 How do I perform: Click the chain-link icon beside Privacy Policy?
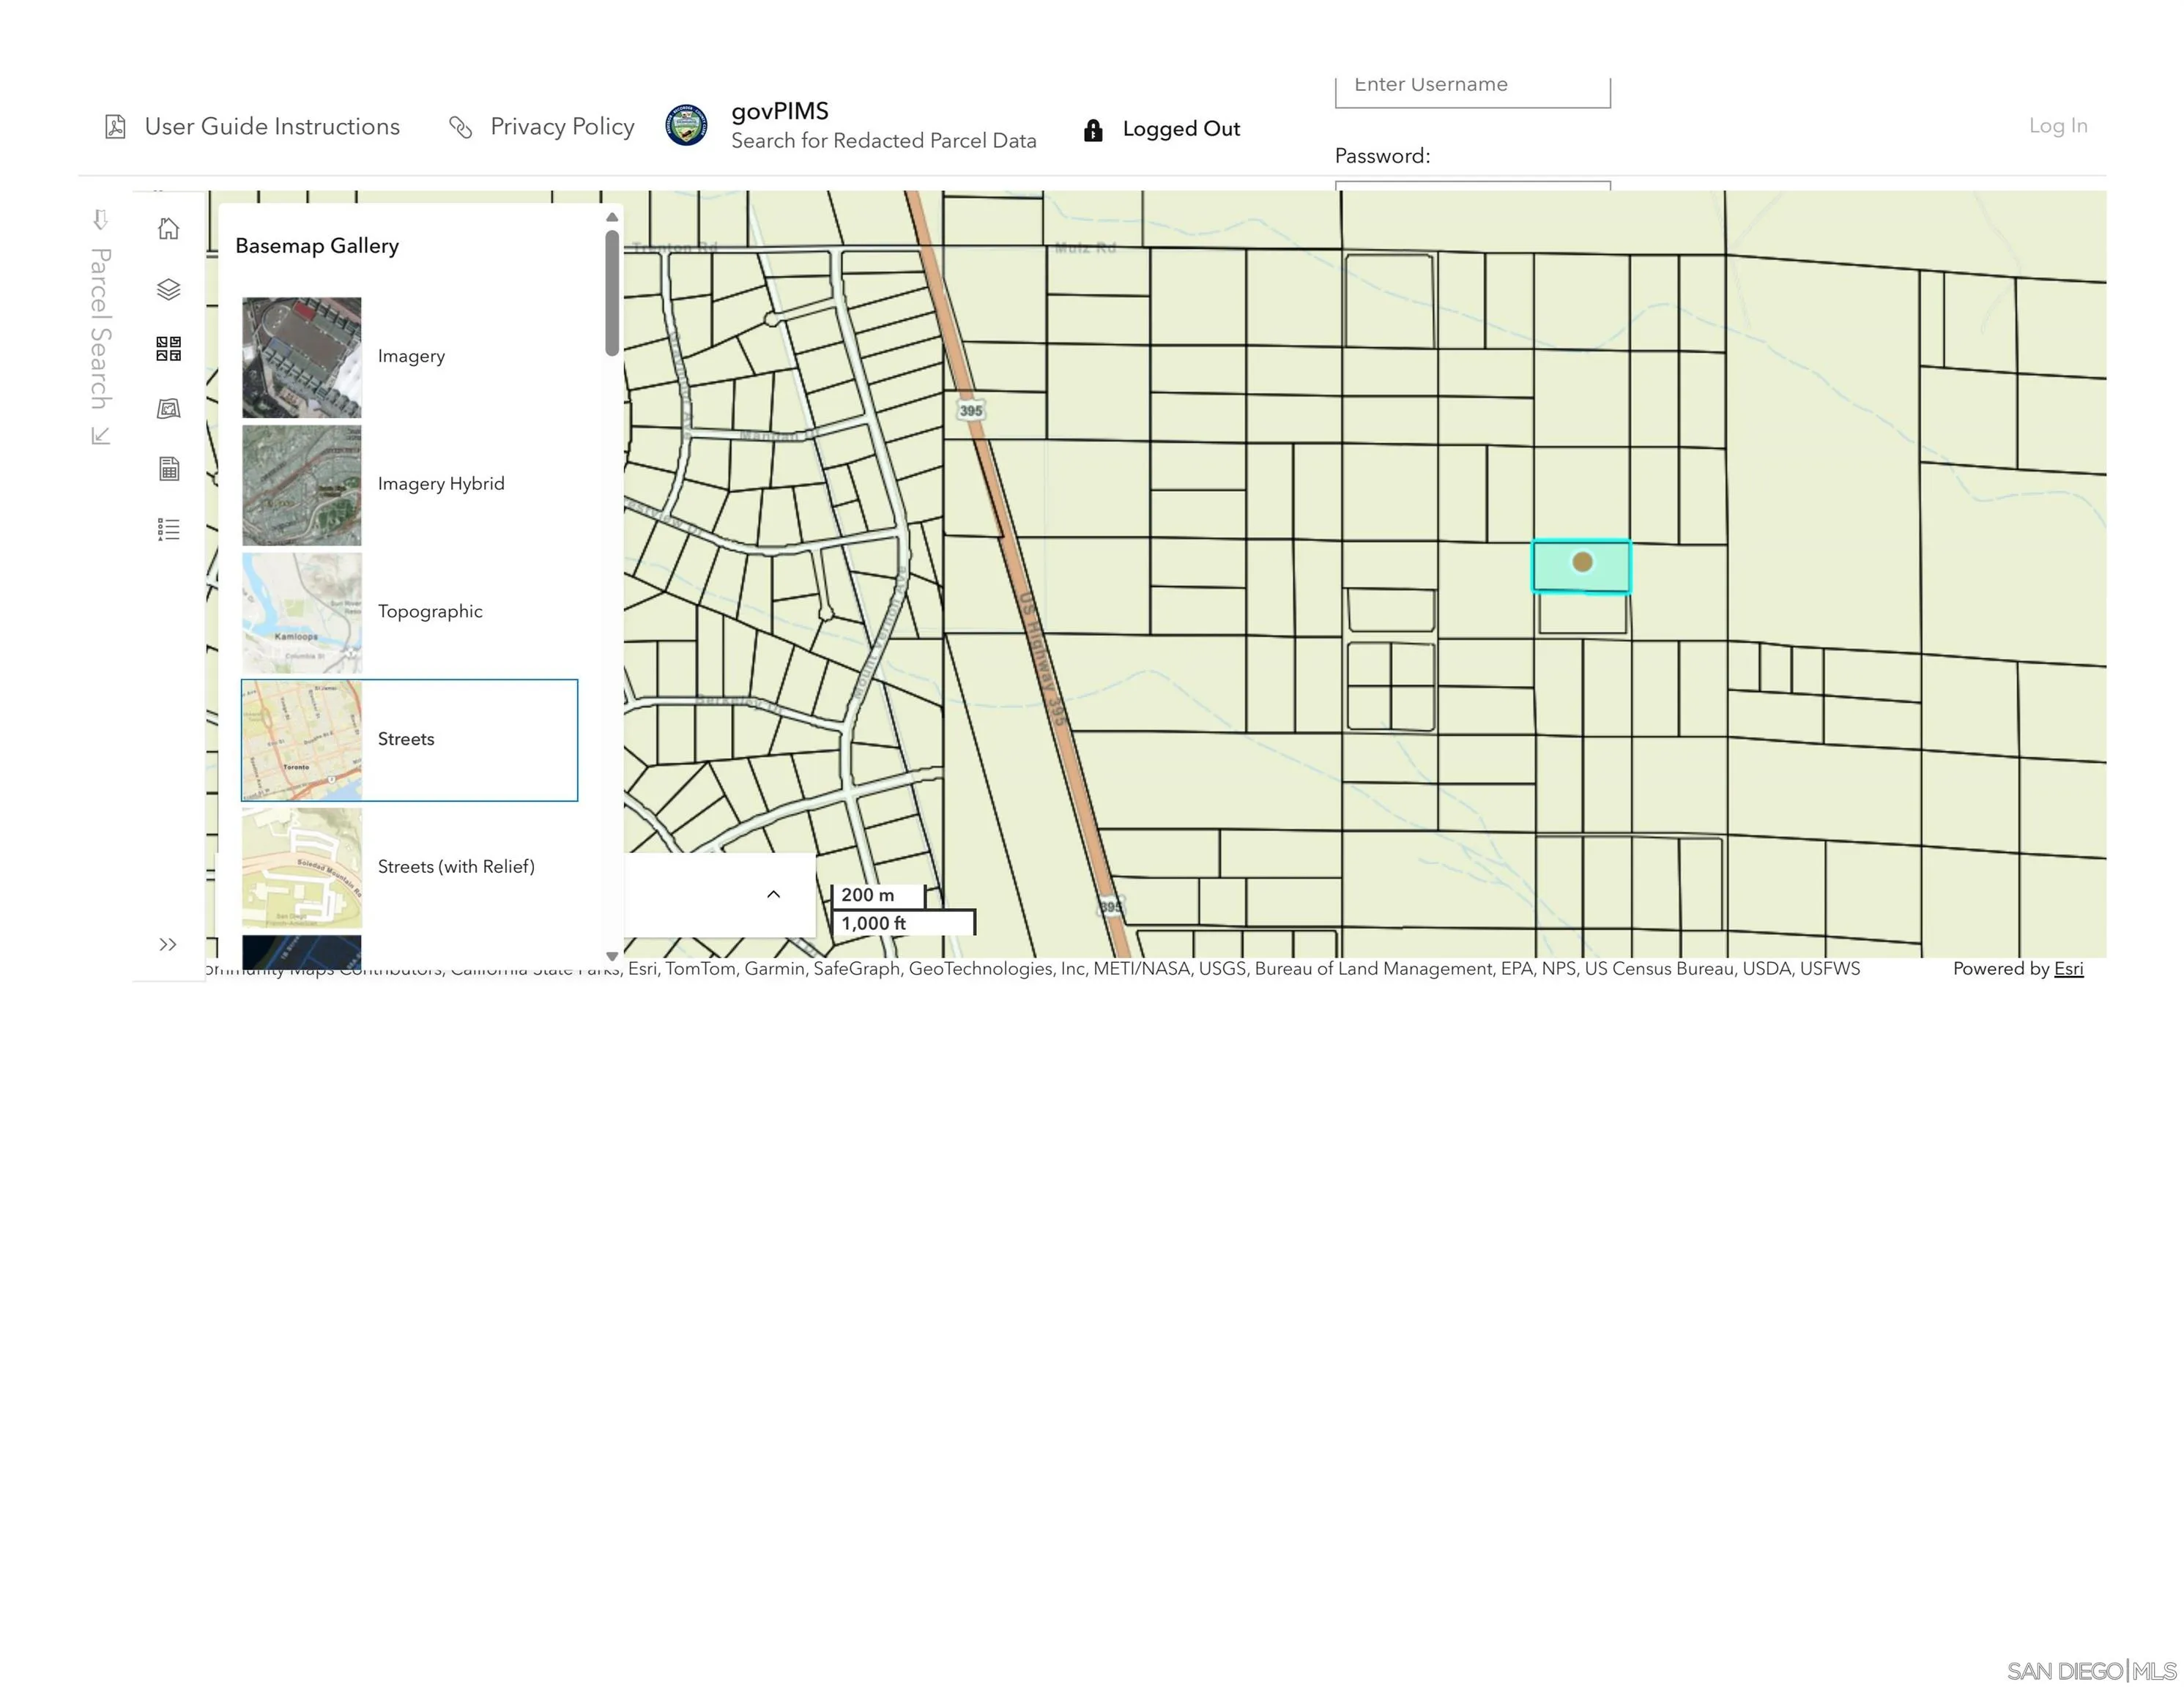click(x=460, y=127)
